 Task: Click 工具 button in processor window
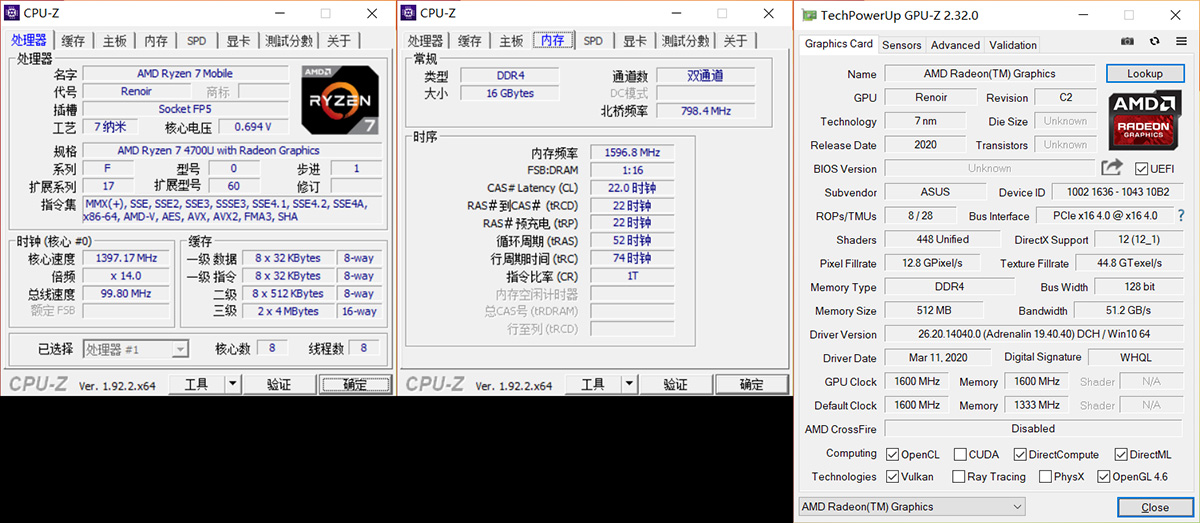197,384
